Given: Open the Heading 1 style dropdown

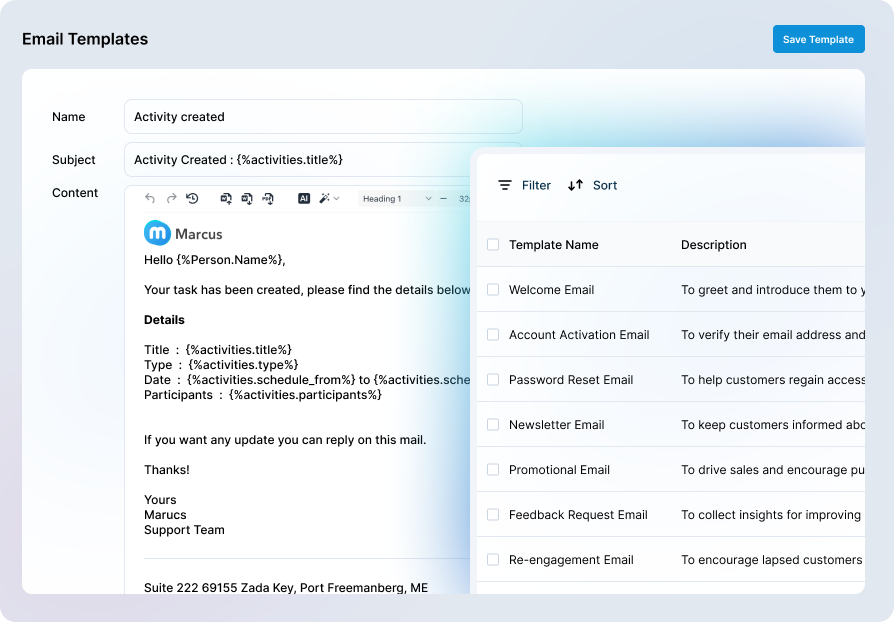Looking at the screenshot, I should click(396, 199).
